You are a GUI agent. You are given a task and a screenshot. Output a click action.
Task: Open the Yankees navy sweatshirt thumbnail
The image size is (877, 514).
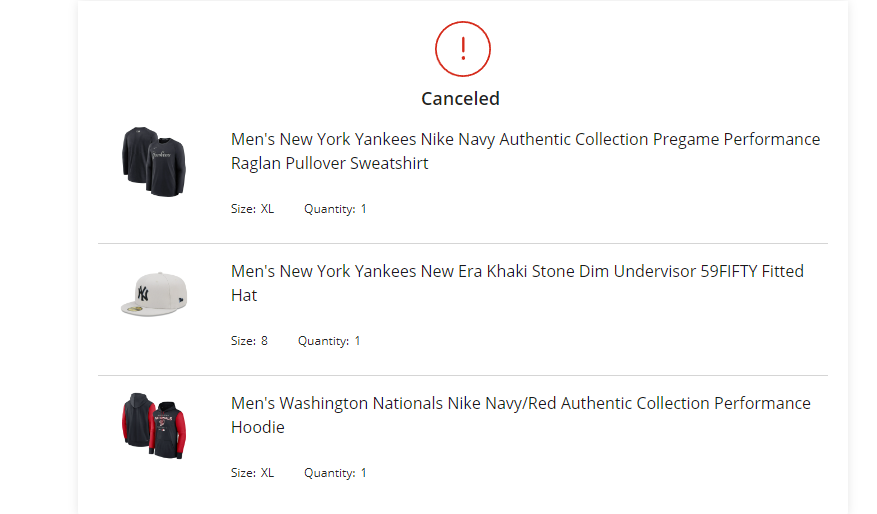point(154,162)
